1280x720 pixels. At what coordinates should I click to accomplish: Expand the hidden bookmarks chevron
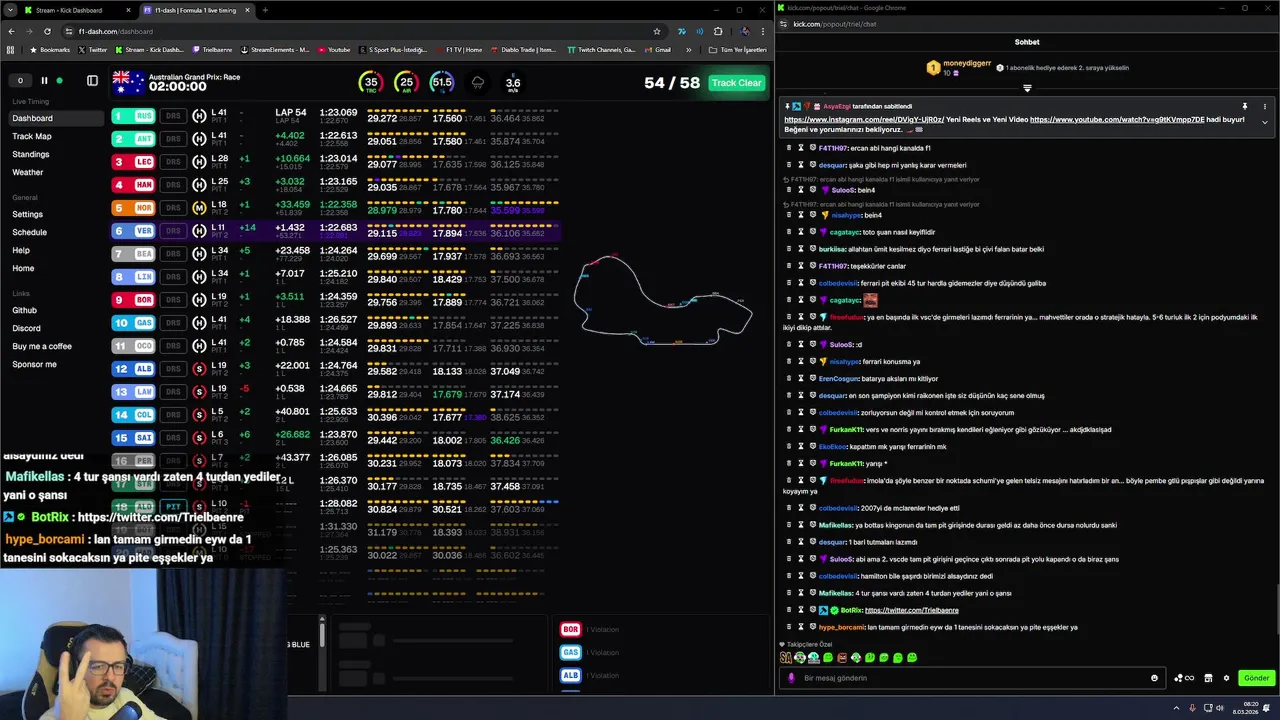691,49
